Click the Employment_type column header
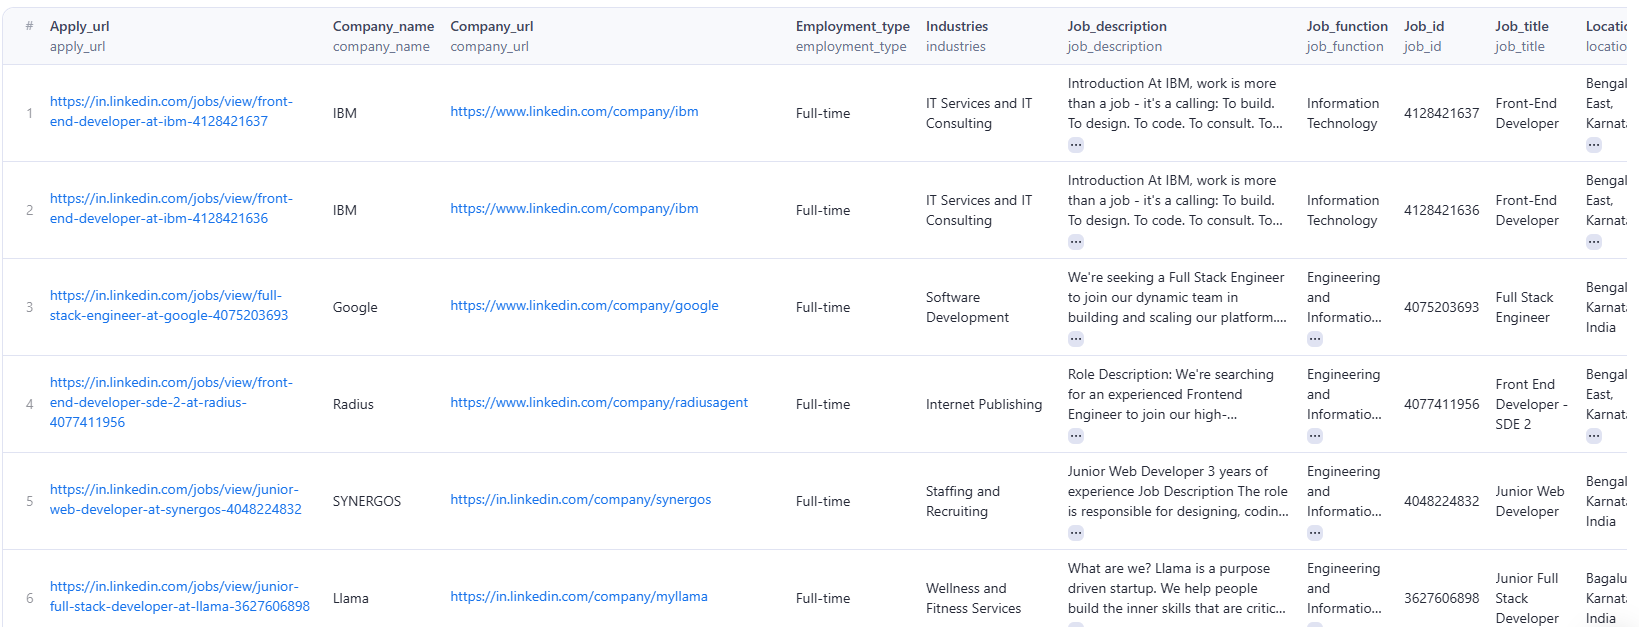Image resolution: width=1640 pixels, height=628 pixels. point(852,27)
